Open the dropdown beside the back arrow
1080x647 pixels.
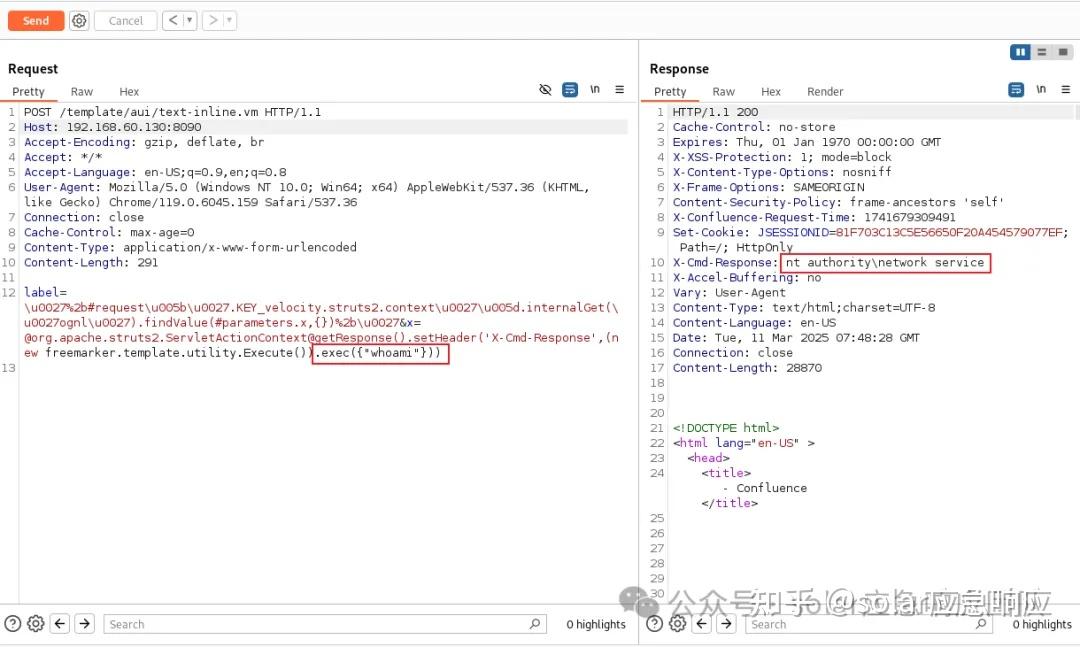tap(187, 20)
